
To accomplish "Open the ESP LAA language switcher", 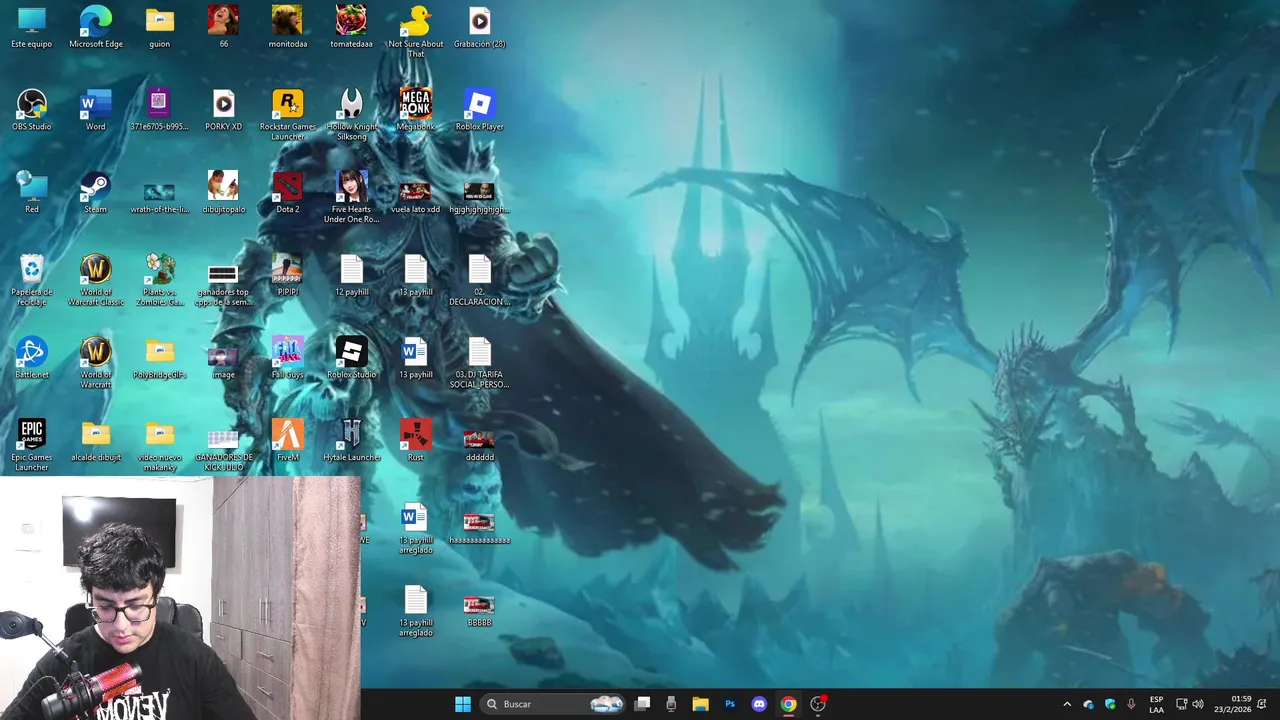I will [1156, 704].
